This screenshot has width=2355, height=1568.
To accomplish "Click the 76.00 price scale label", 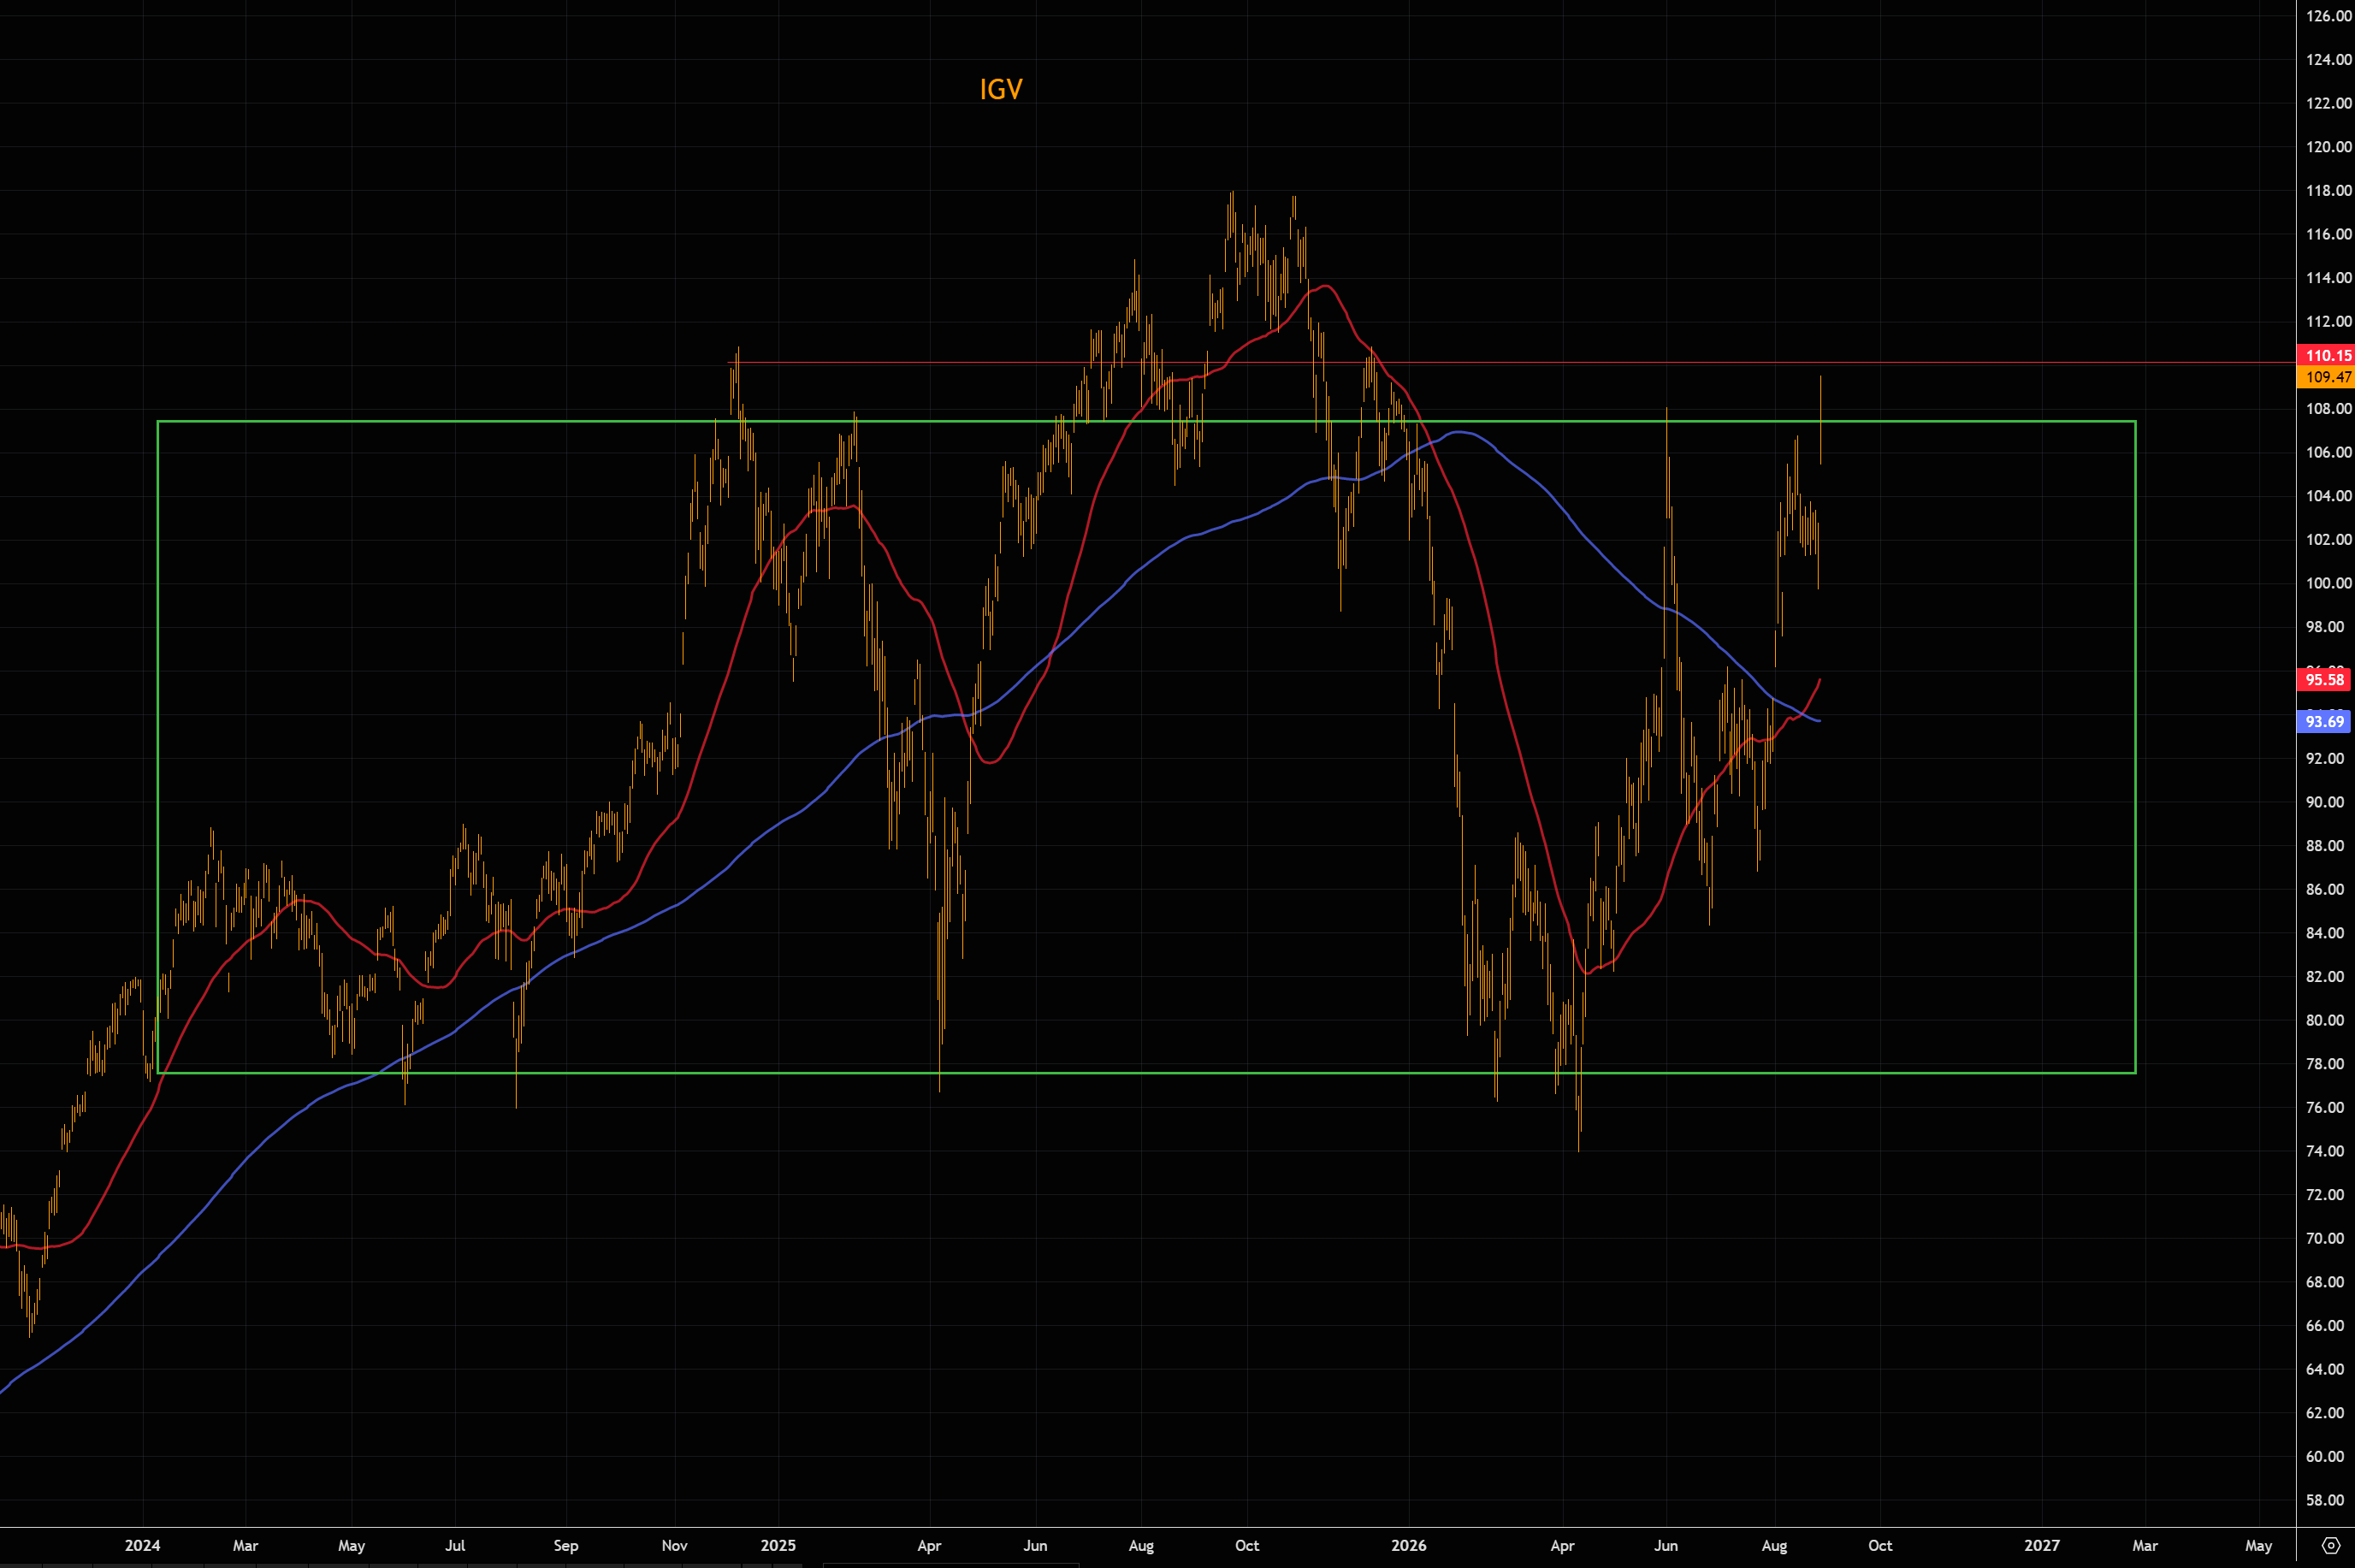I will (x=2325, y=1108).
